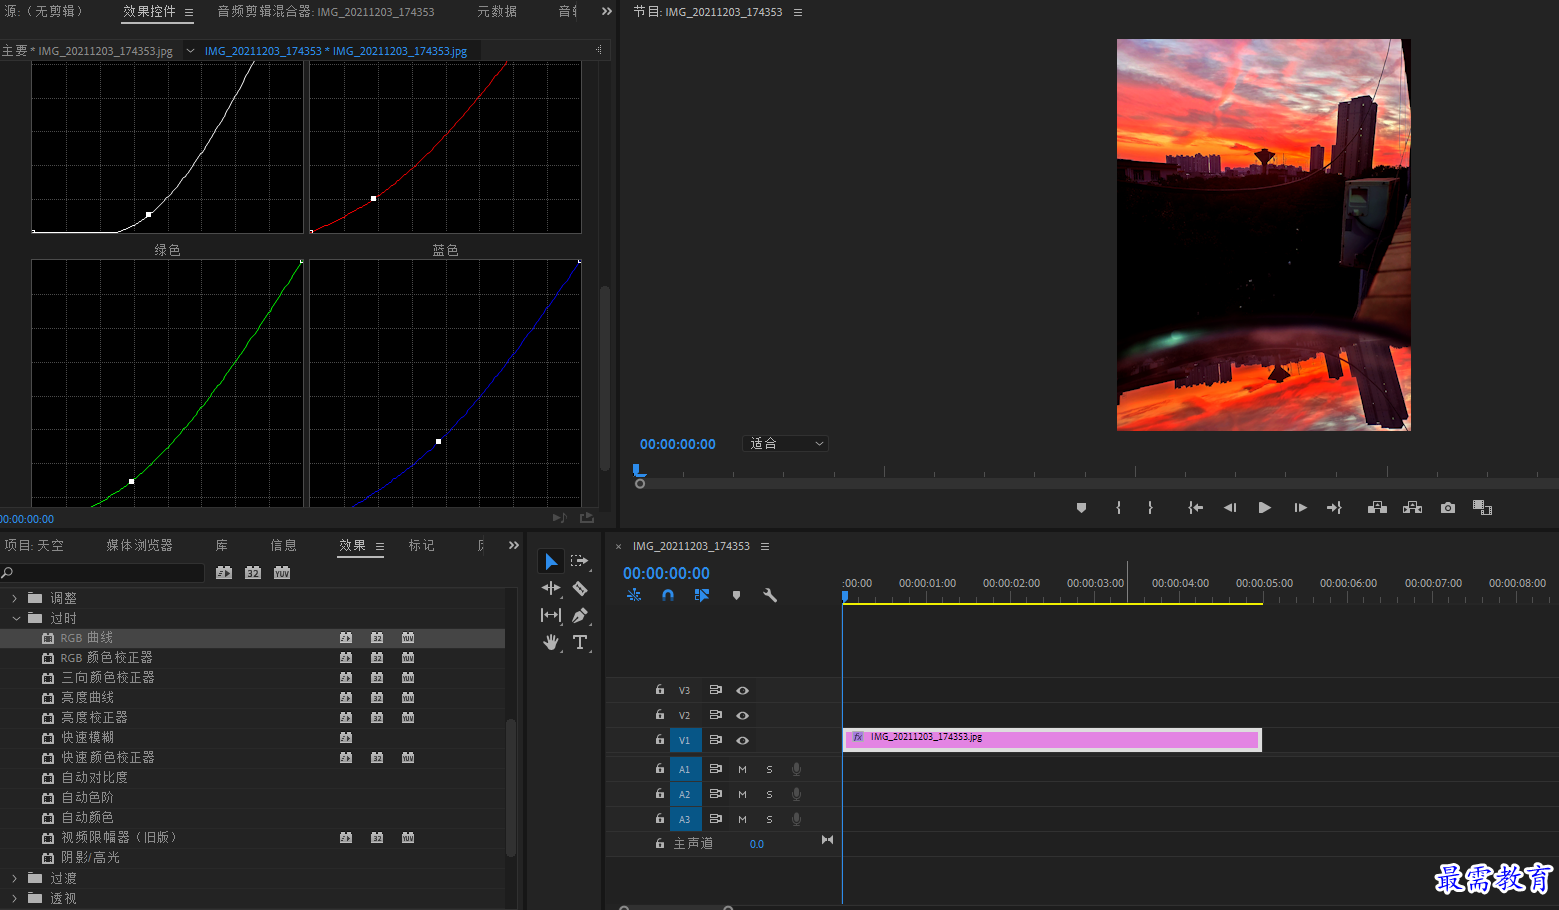
Task: Play the sequence in program monitor
Action: (x=1264, y=508)
